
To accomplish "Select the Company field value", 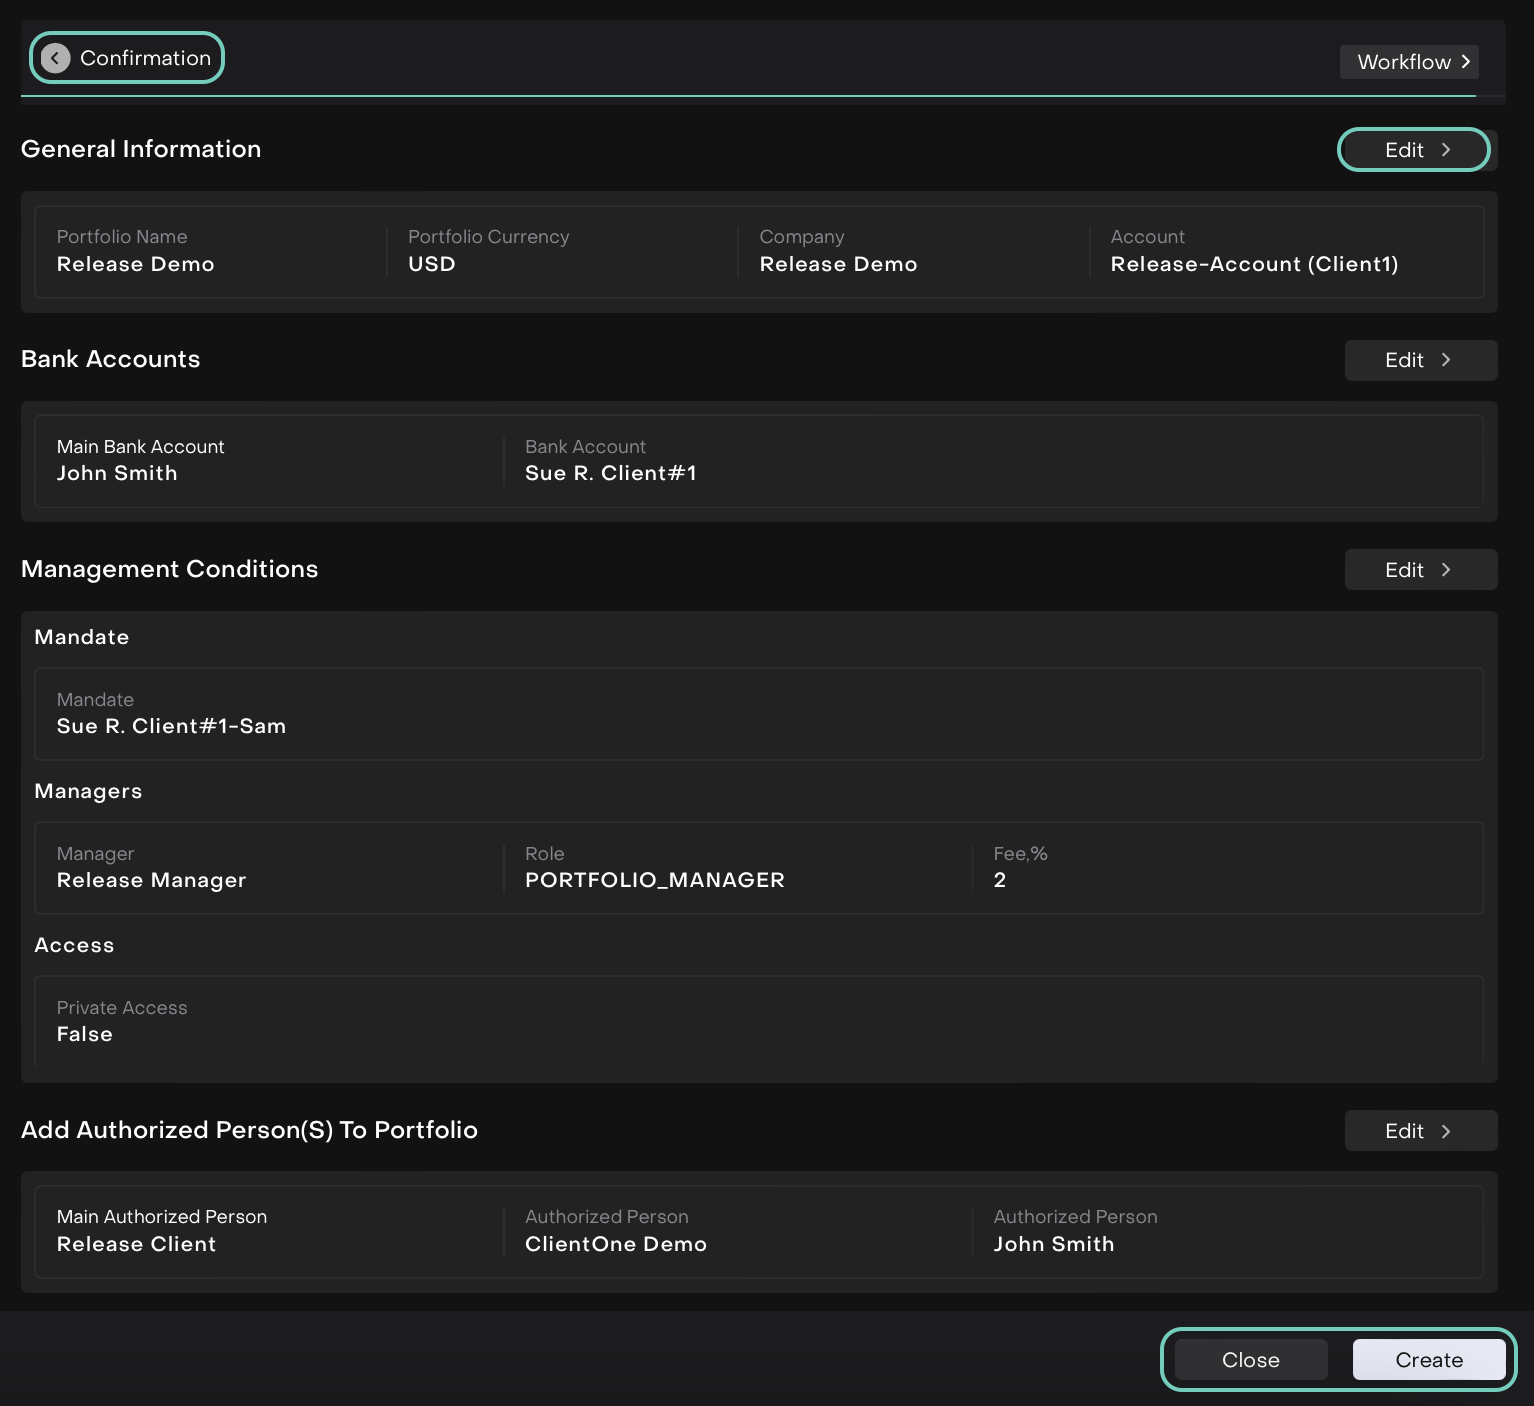I will (837, 264).
